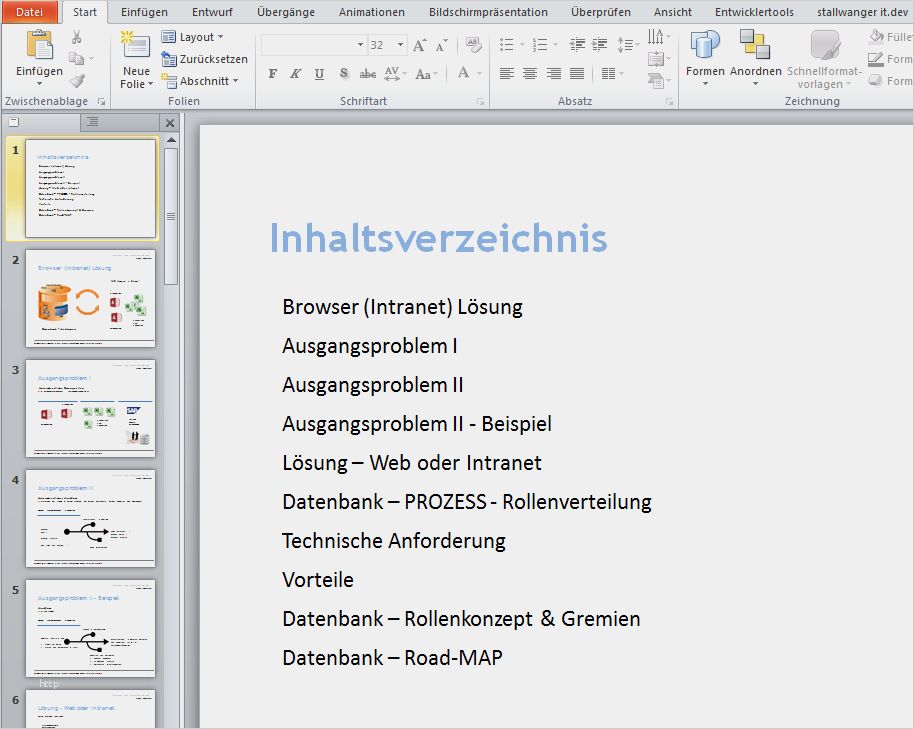914x729 pixels.
Task: Select slide 3 thumbnail Ausgangsproblem I
Action: tap(90, 408)
